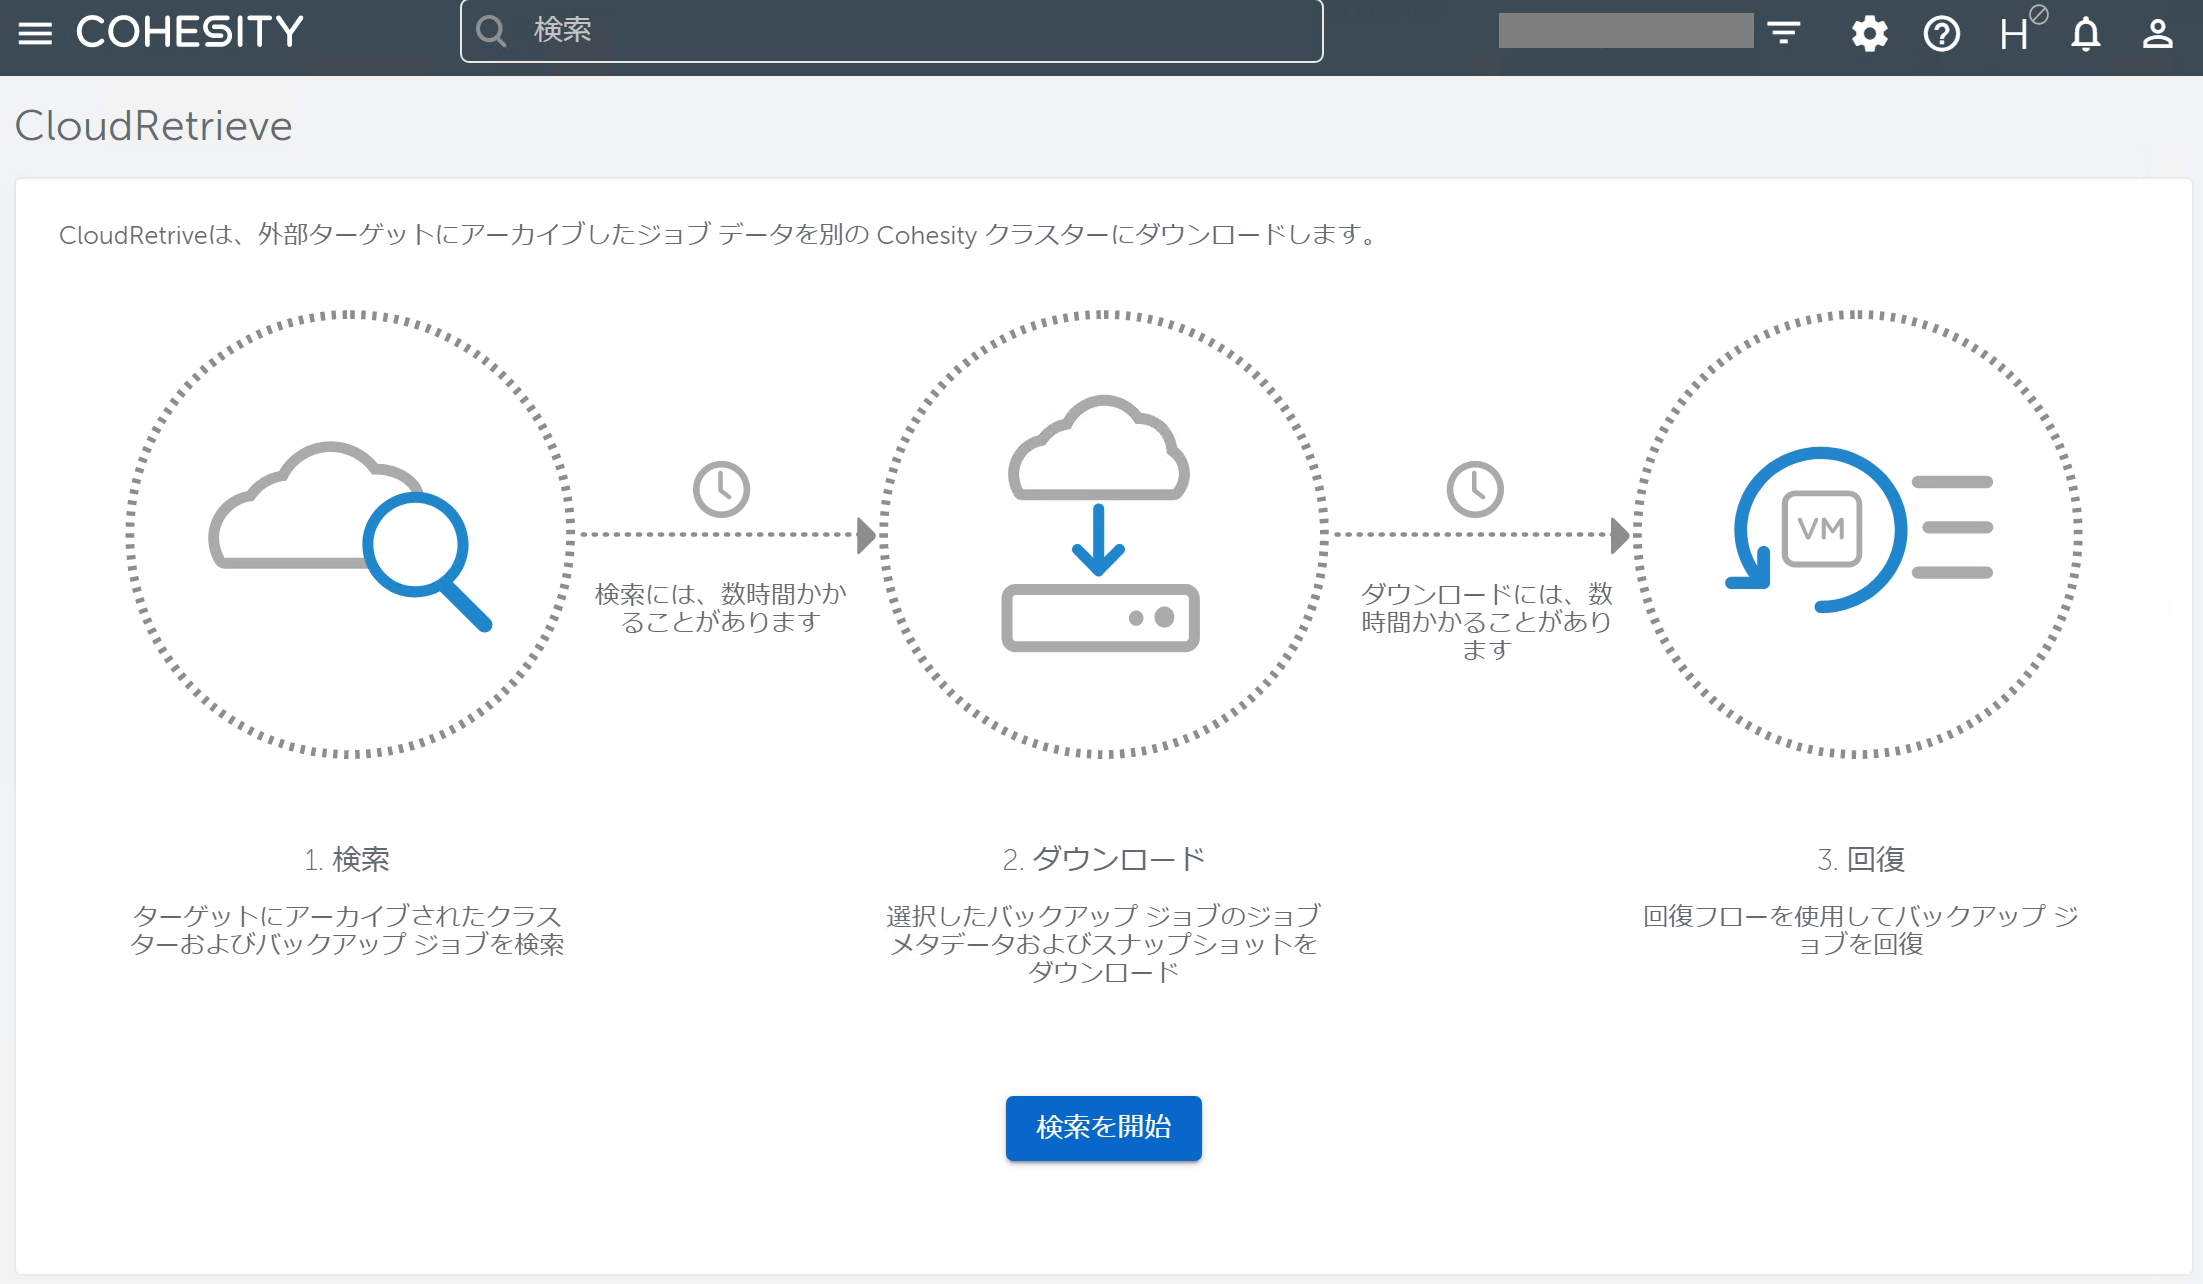Open the user account menu

[2157, 34]
